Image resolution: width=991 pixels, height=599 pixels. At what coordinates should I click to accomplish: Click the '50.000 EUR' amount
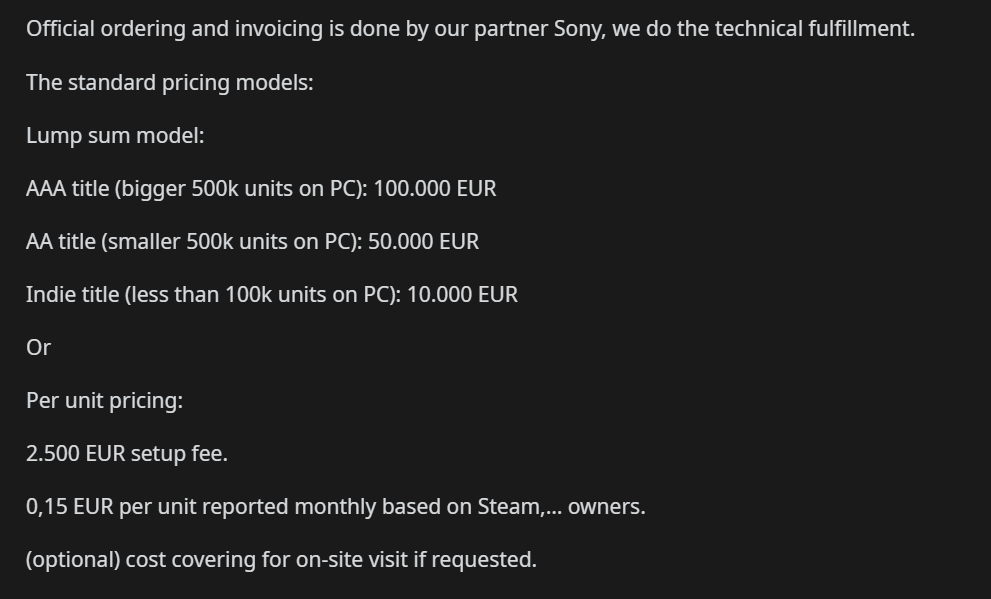423,242
